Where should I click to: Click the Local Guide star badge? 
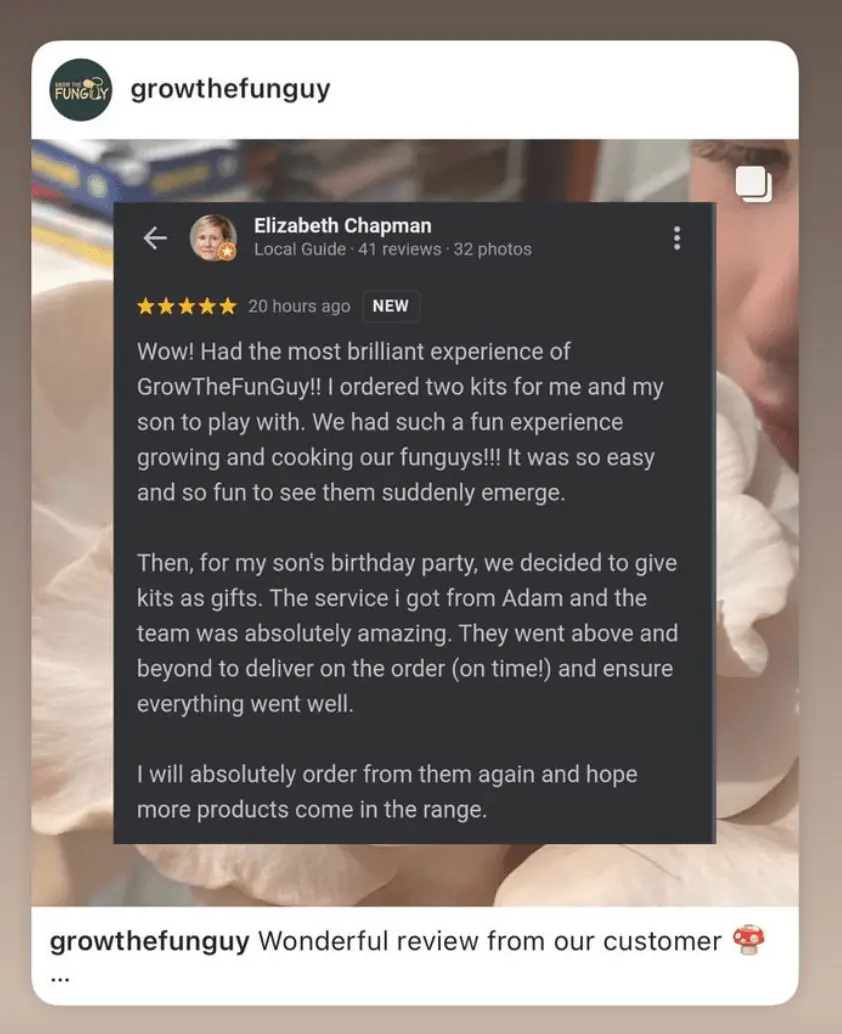pyautogui.click(x=227, y=251)
